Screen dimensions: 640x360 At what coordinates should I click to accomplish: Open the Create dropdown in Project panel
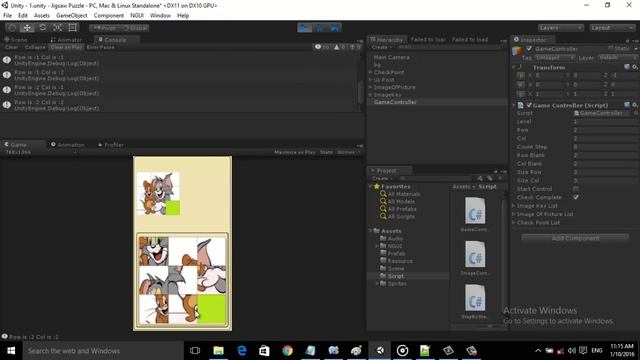point(382,178)
